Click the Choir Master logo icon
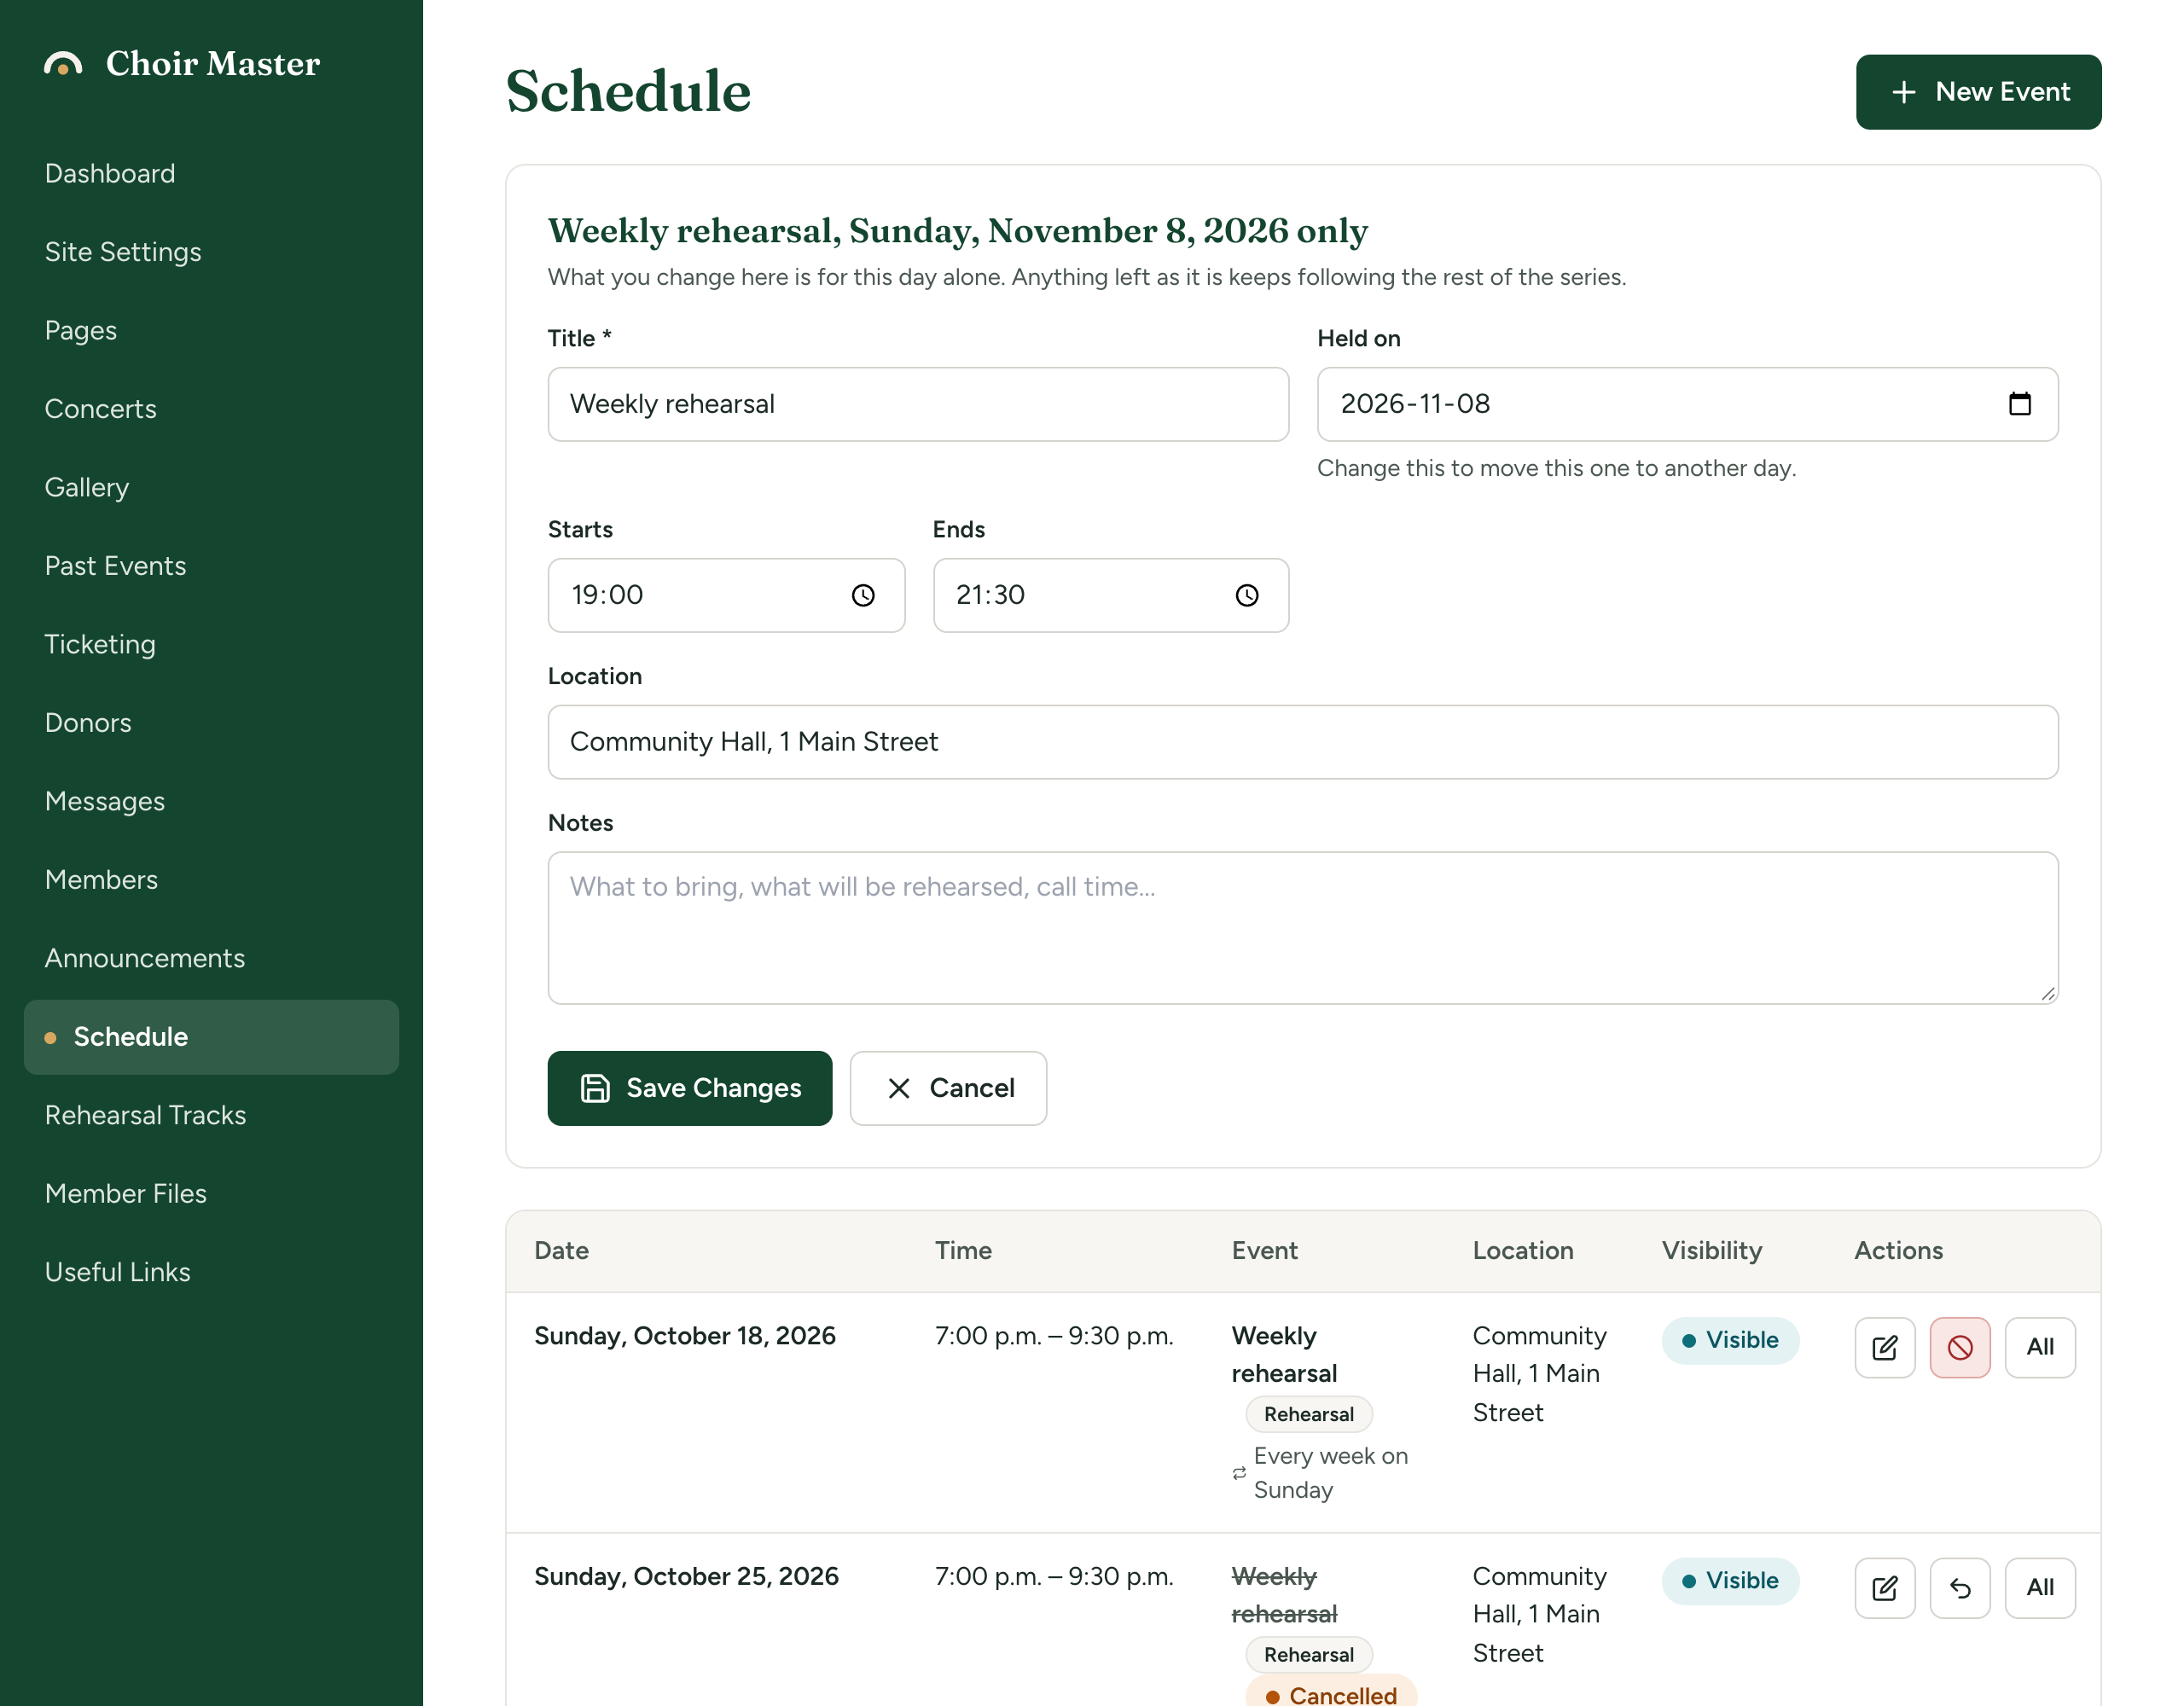The height and width of the screenshot is (1706, 2184). click(63, 64)
